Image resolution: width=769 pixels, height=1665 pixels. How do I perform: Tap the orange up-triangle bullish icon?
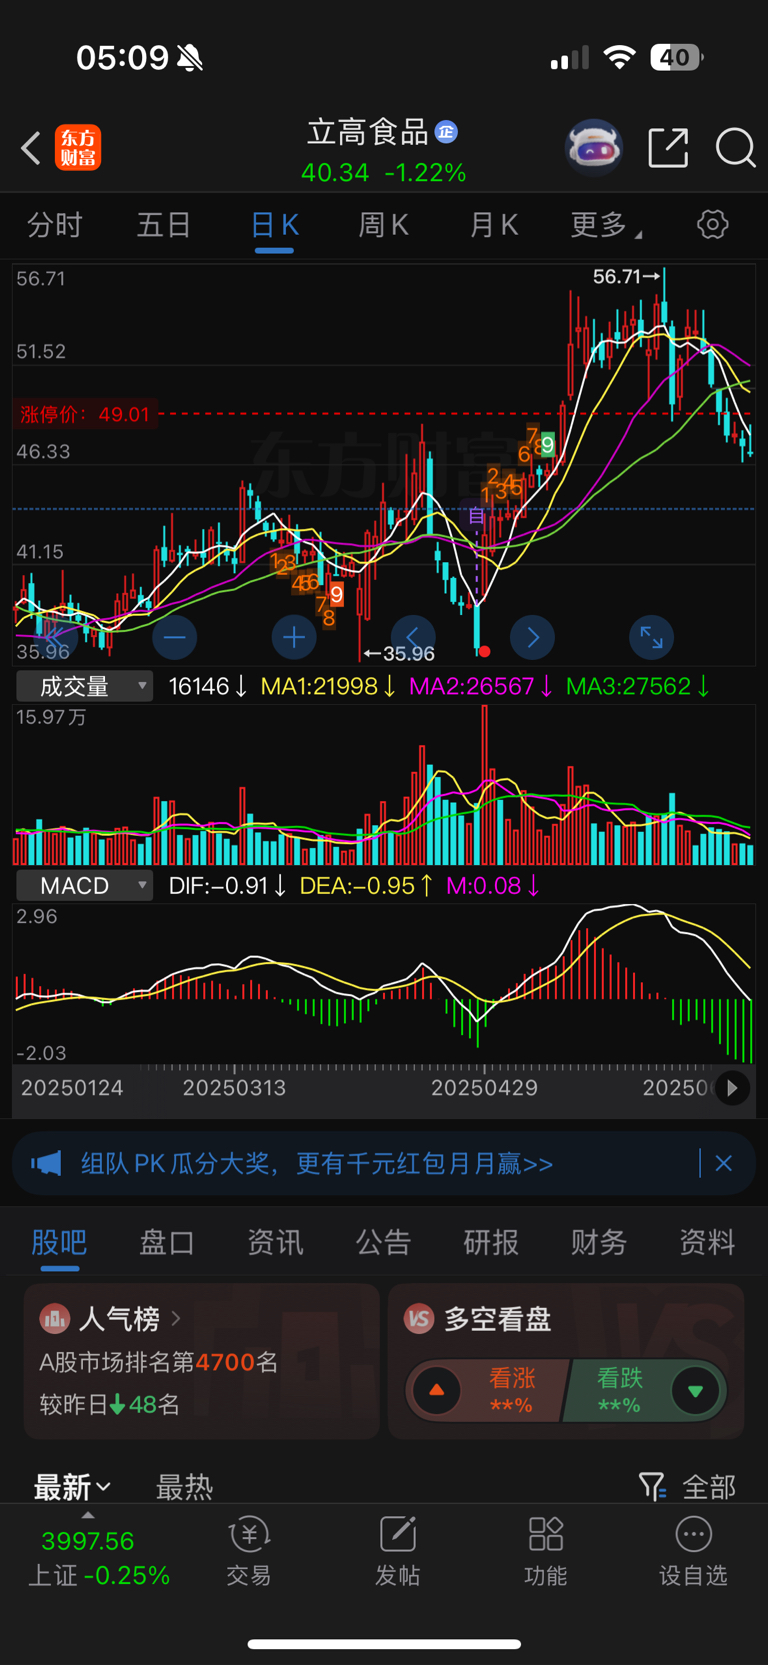(437, 1390)
